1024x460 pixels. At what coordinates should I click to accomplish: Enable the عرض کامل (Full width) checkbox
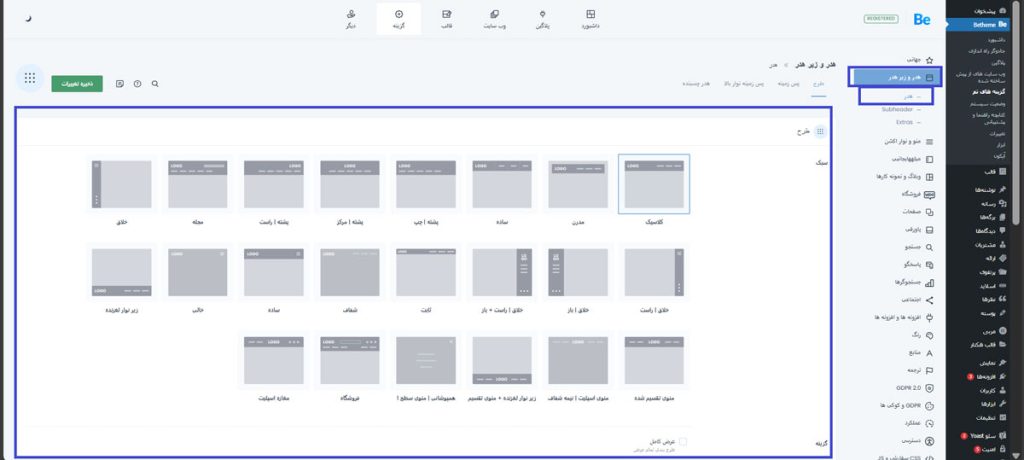coord(683,441)
